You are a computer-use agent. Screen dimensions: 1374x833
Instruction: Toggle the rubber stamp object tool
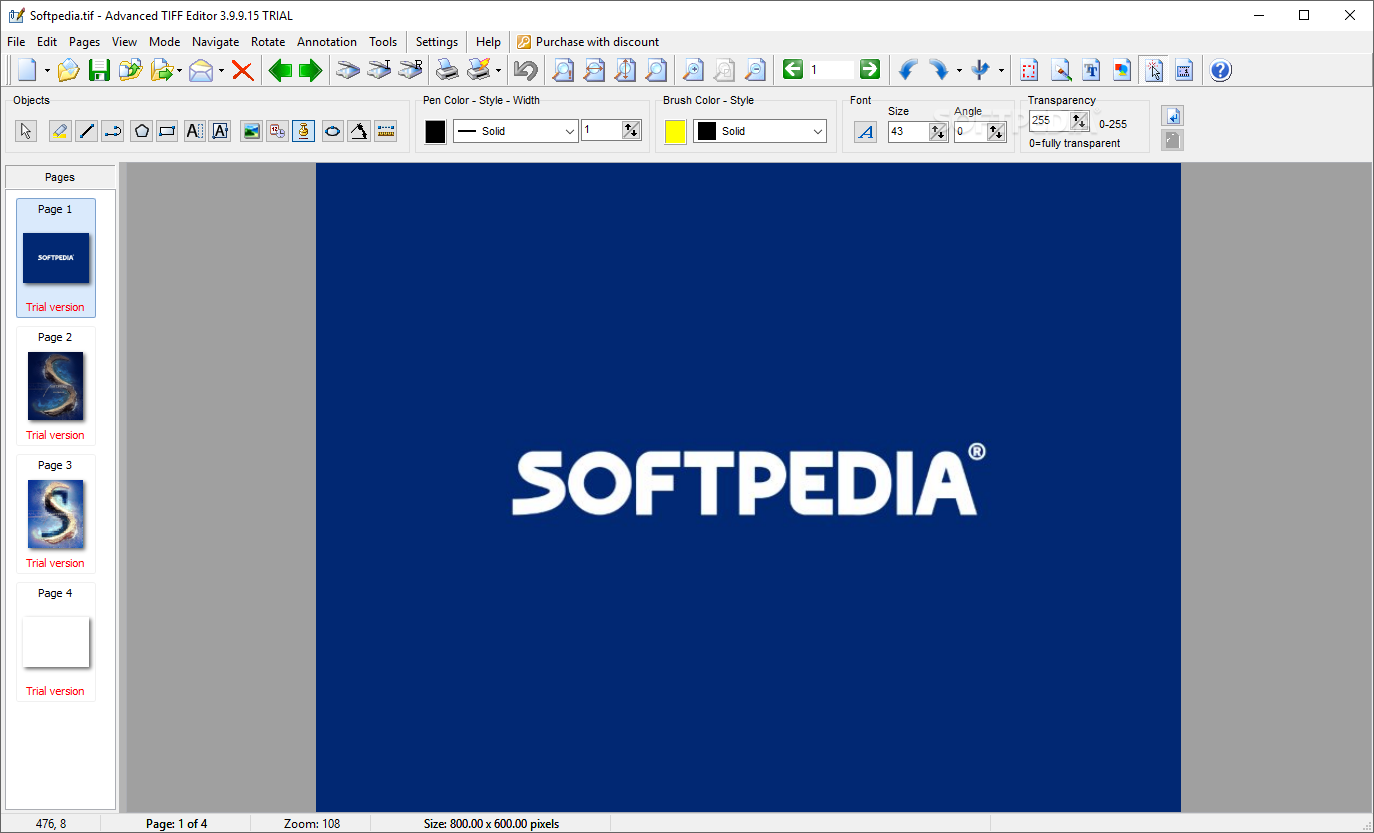click(x=305, y=131)
